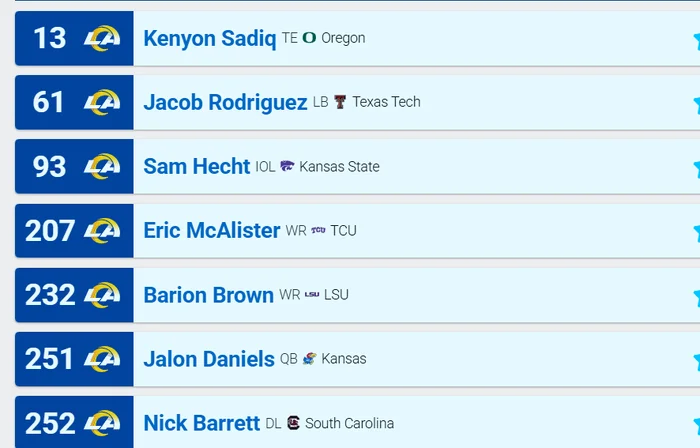This screenshot has height=448, width=700.
Task: Click the Oregon college logo
Action: [309, 38]
